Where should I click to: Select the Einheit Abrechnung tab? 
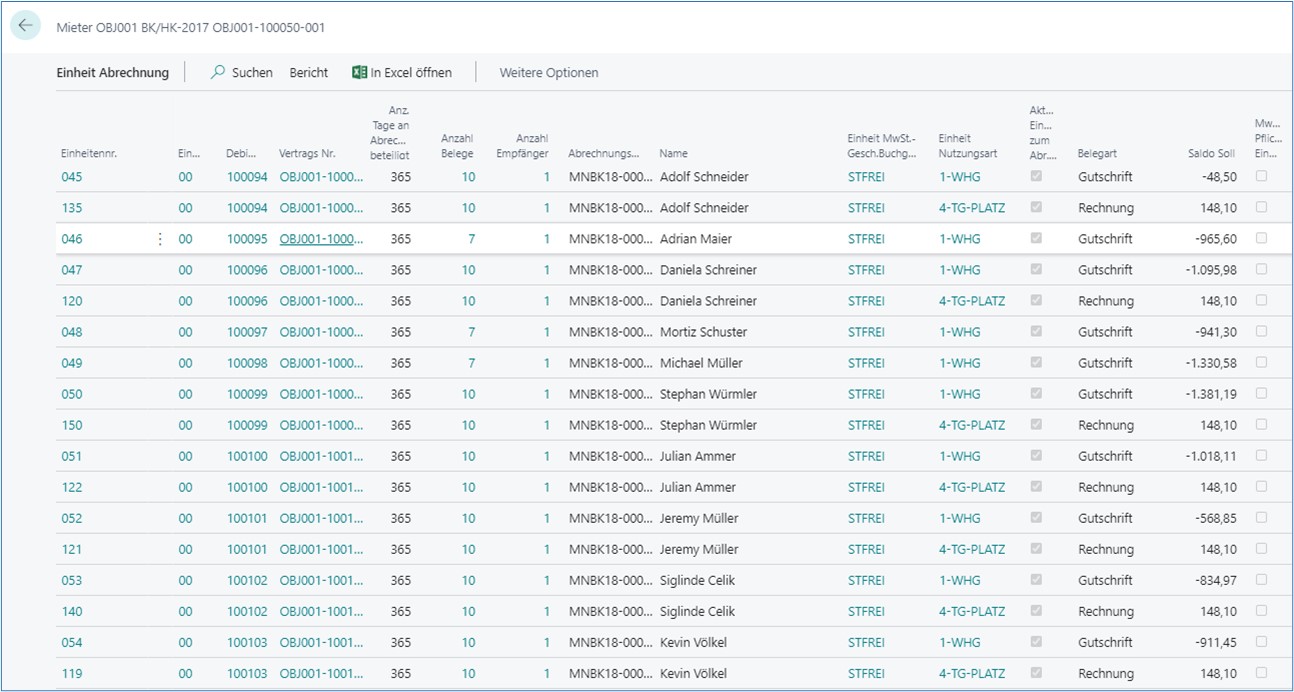coord(112,72)
